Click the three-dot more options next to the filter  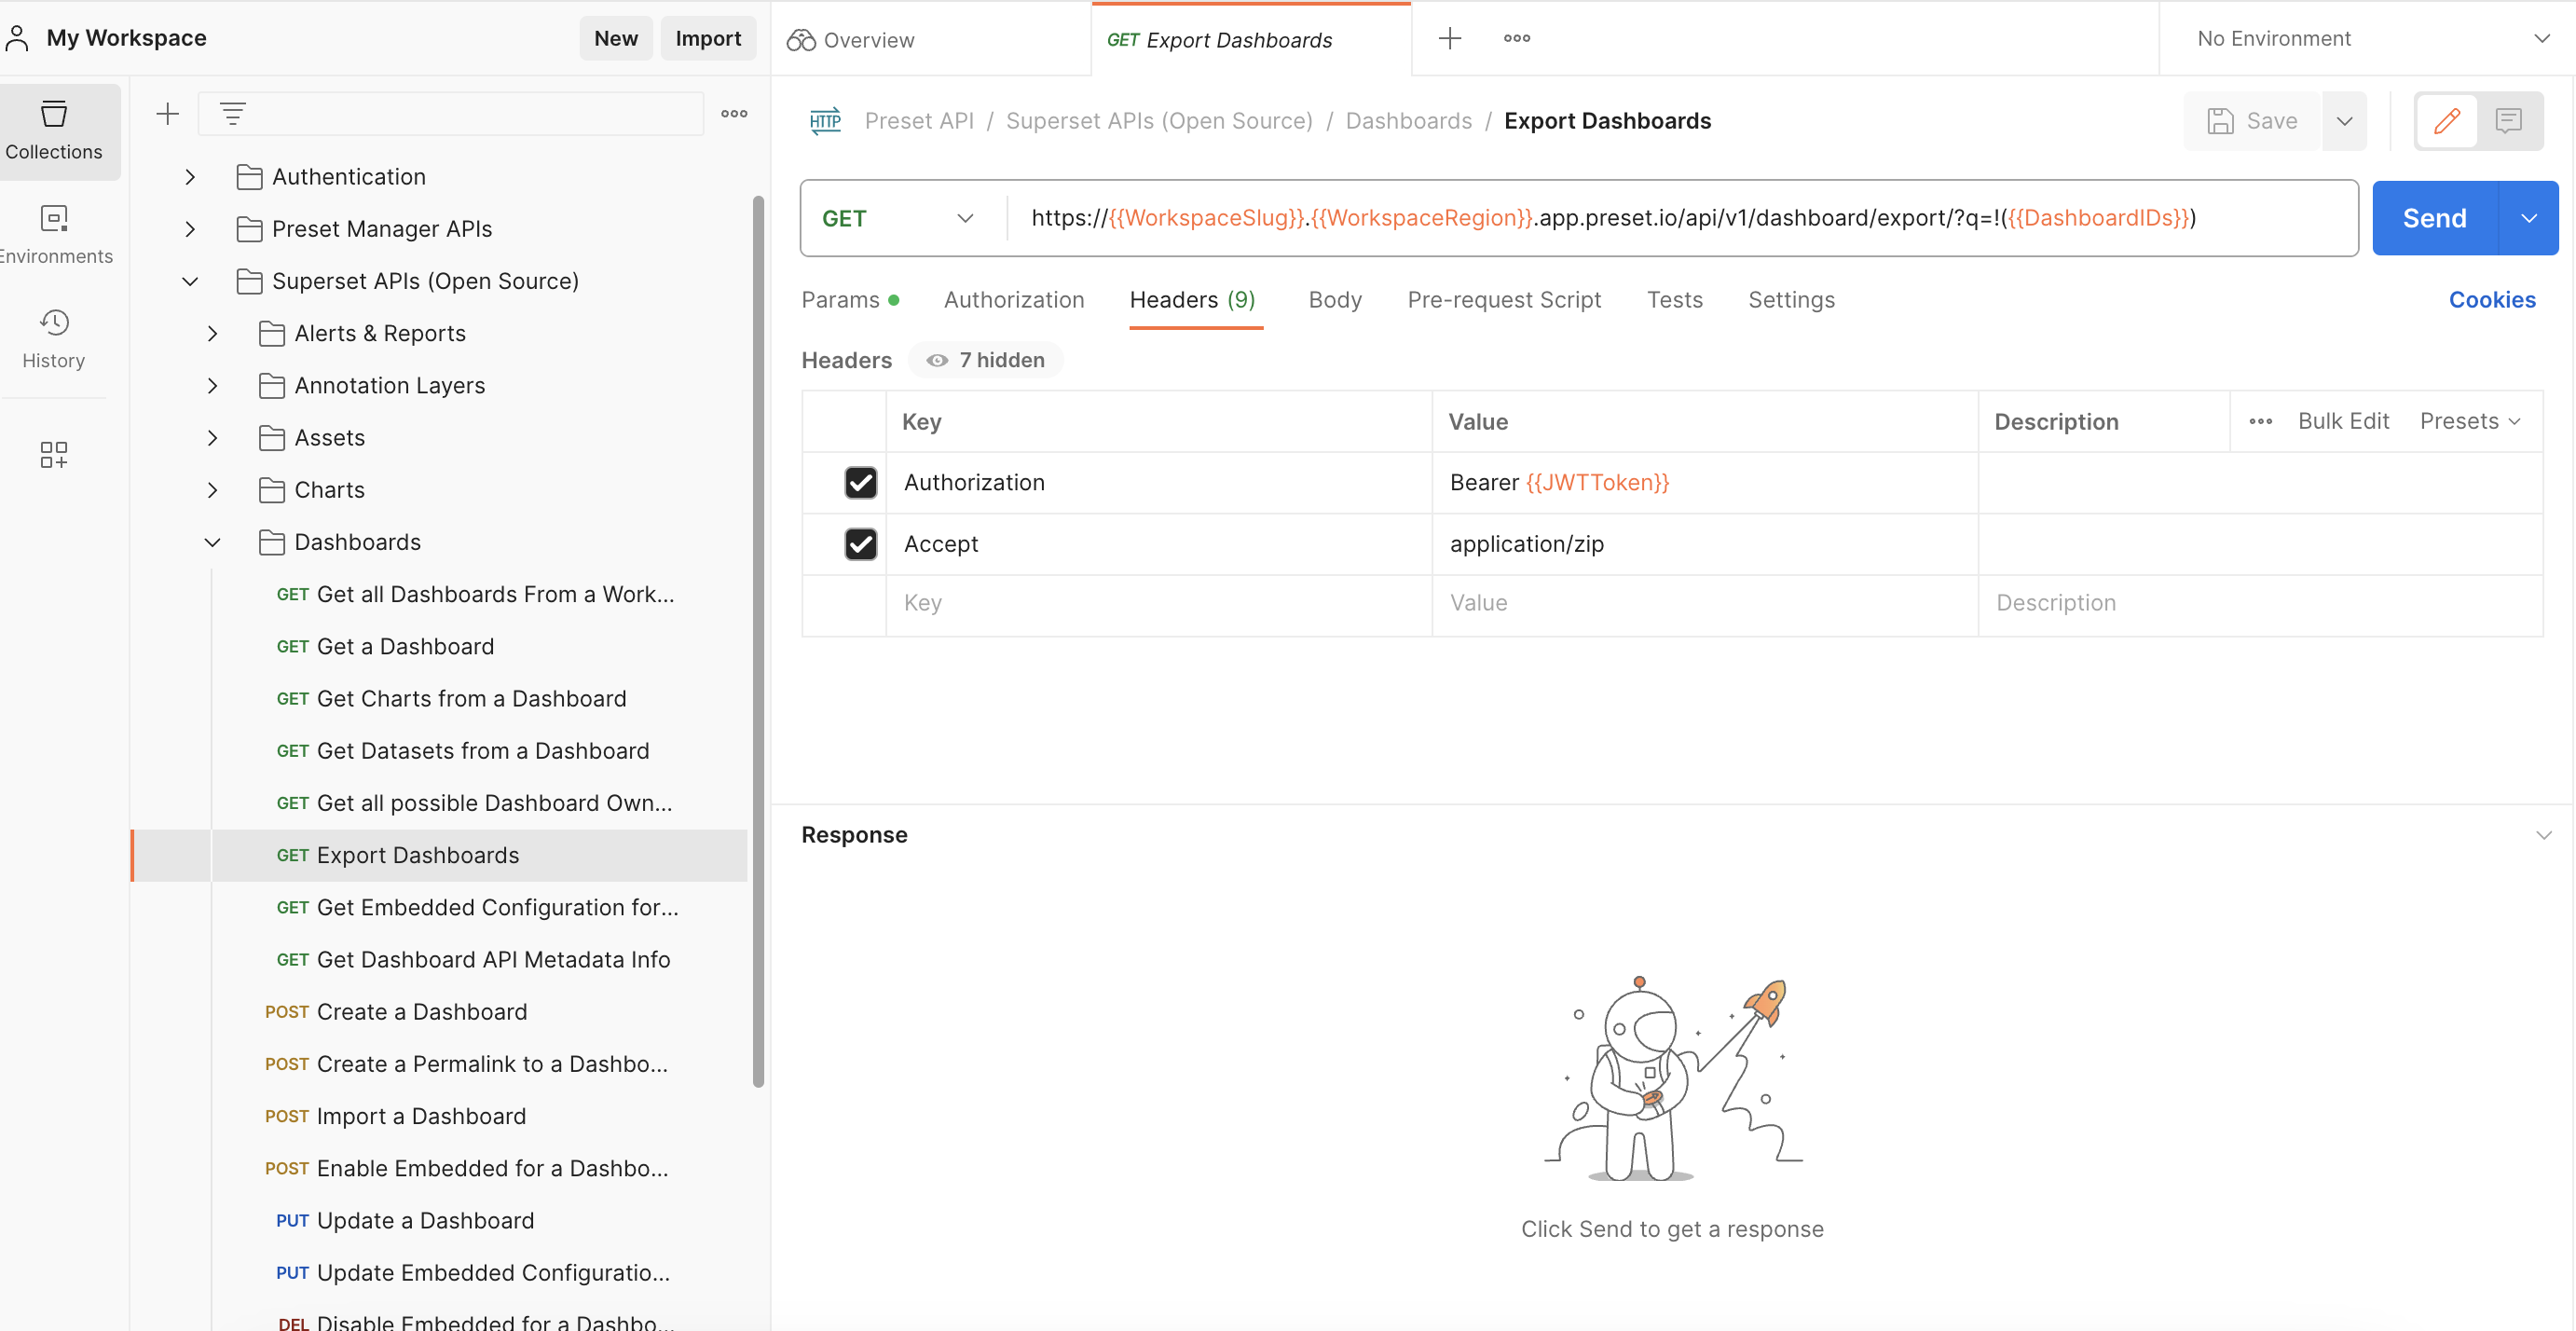click(734, 113)
